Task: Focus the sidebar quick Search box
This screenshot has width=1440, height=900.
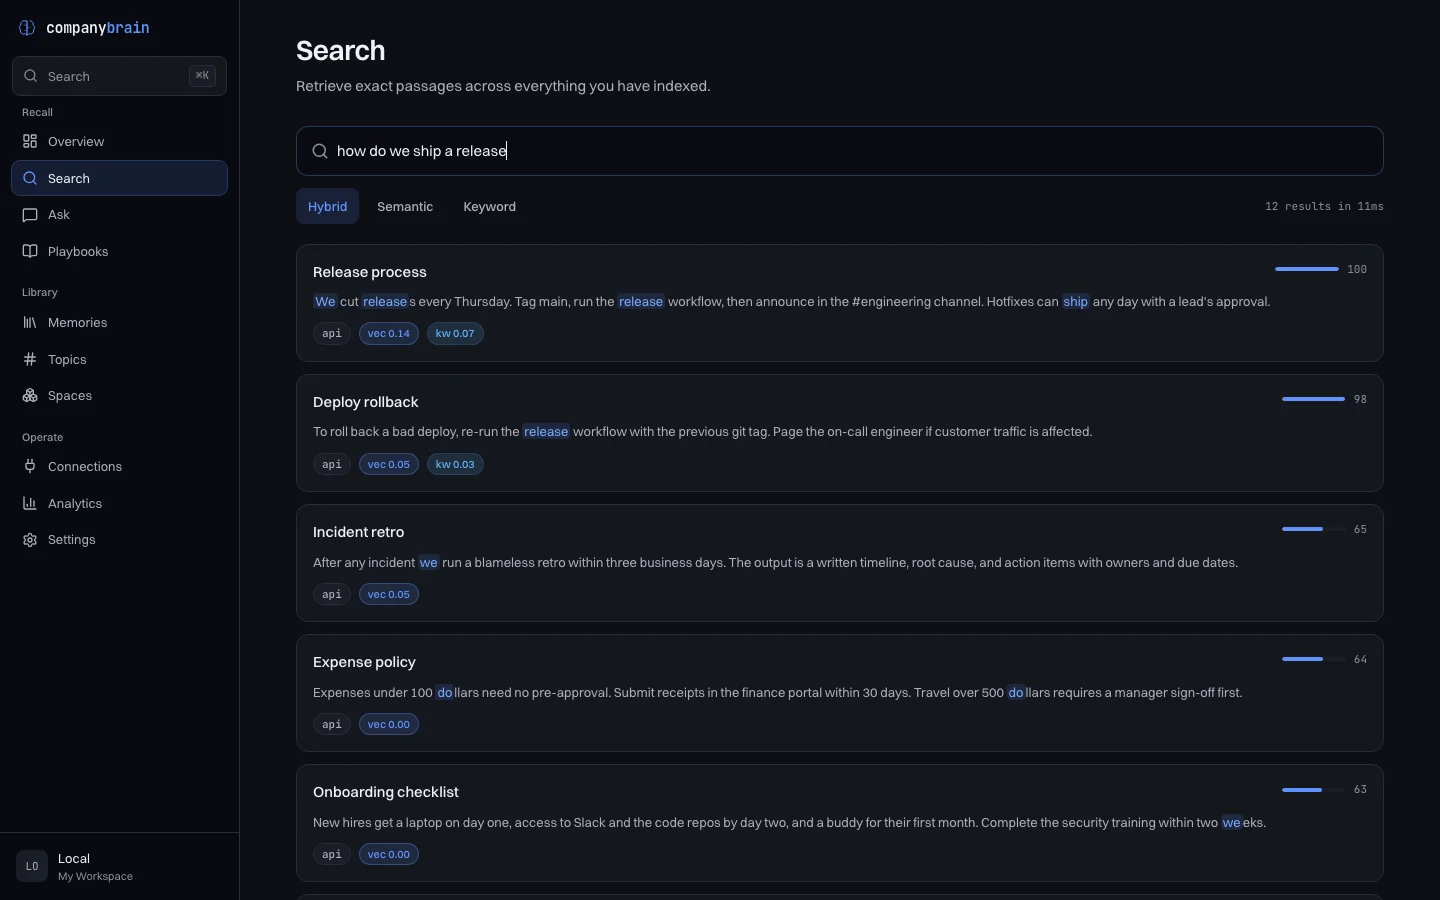Action: 119,76
